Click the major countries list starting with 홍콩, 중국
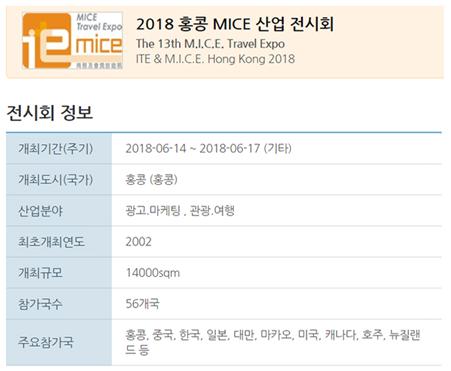Screen dimensions: 451x371 pos(273,342)
